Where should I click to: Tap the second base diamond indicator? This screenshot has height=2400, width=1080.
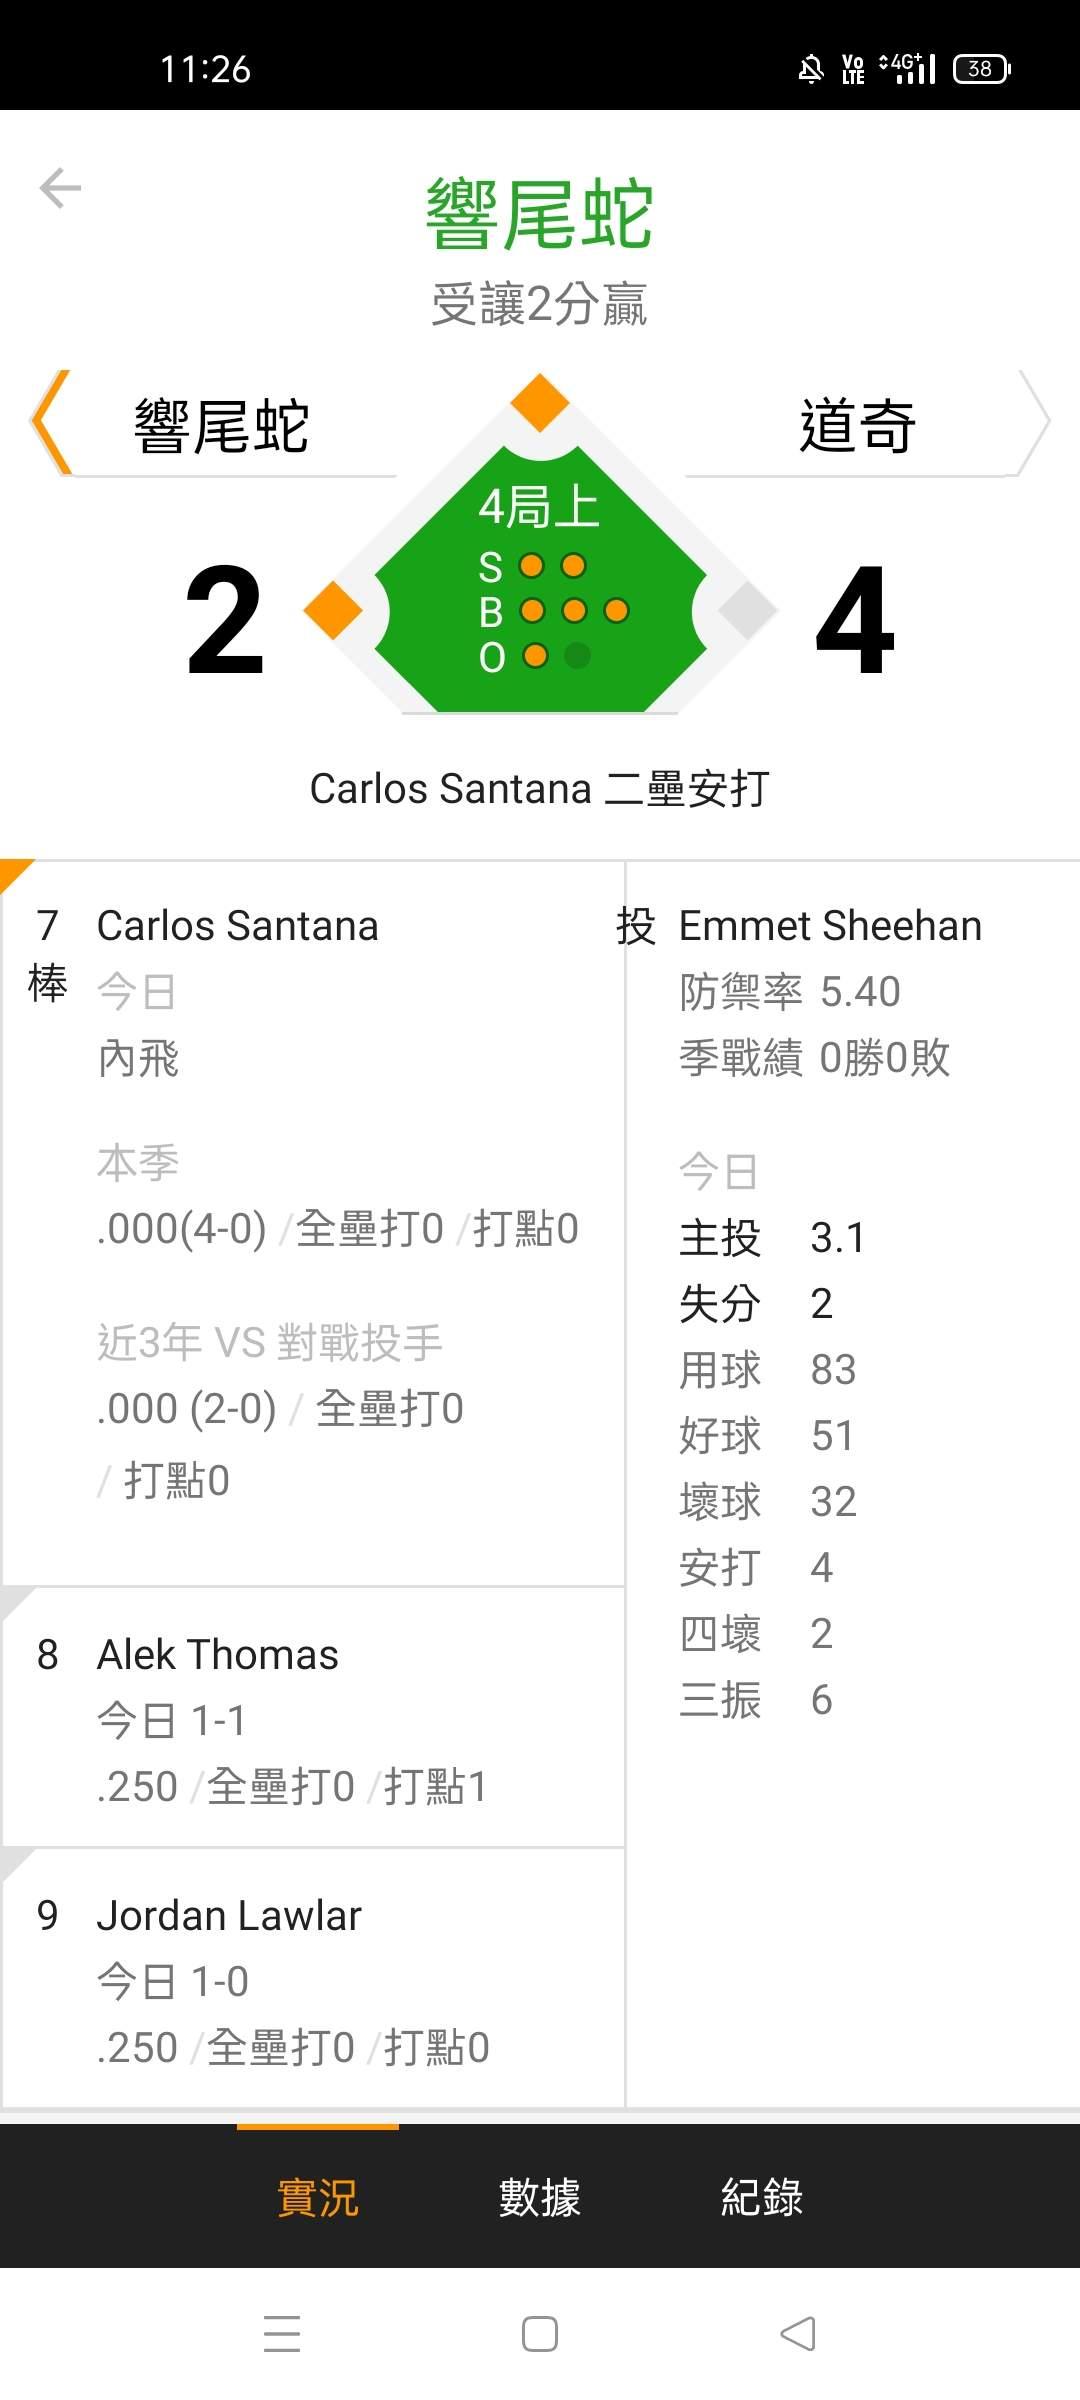coord(540,402)
